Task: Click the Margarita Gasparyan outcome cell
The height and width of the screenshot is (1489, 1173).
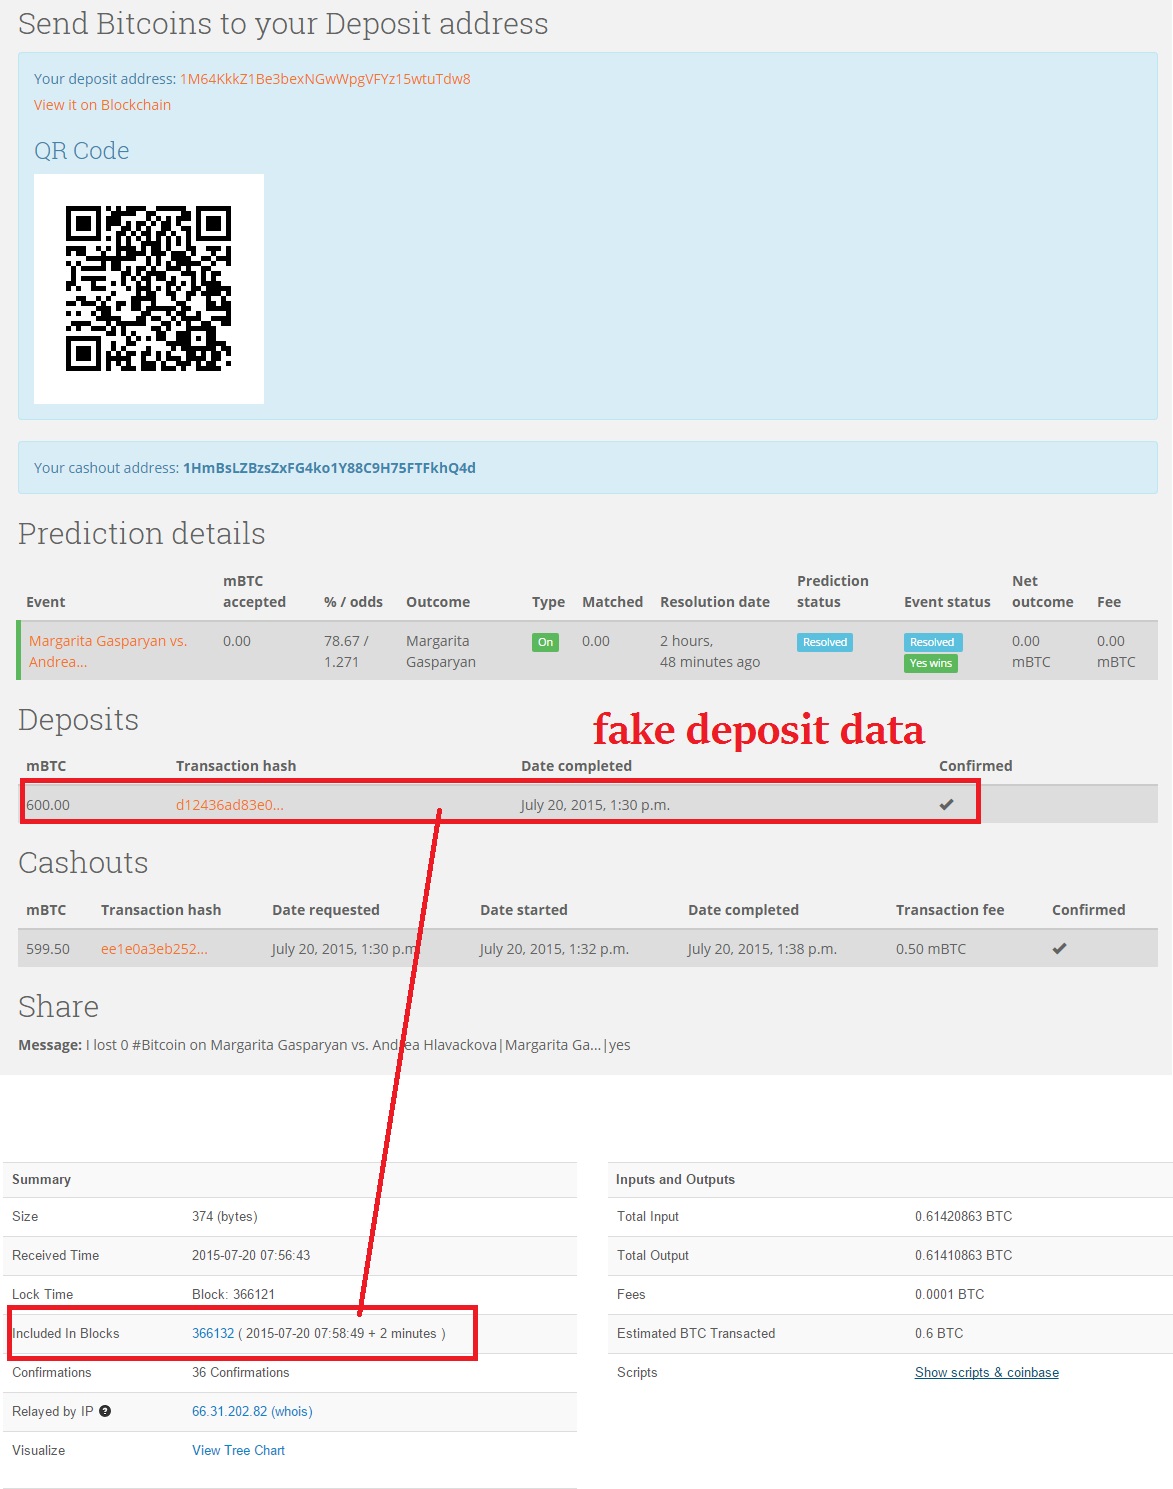Action: coord(441,651)
